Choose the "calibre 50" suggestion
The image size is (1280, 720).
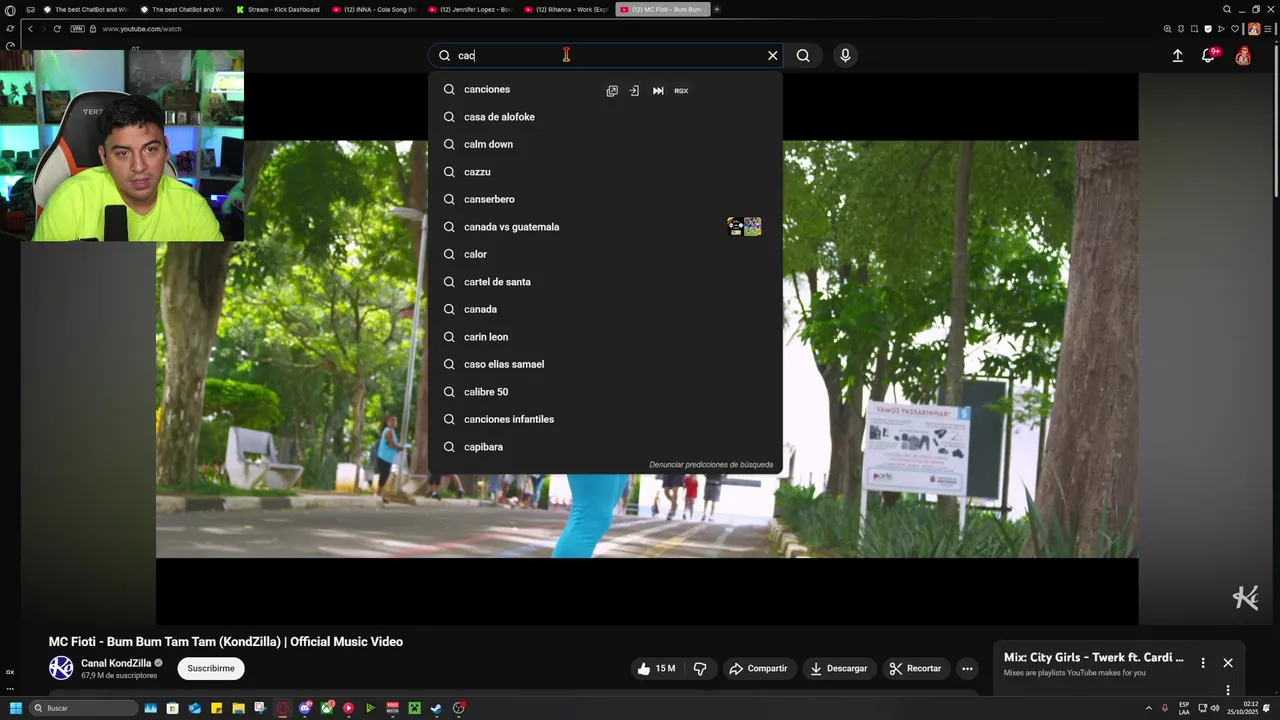pos(605,392)
